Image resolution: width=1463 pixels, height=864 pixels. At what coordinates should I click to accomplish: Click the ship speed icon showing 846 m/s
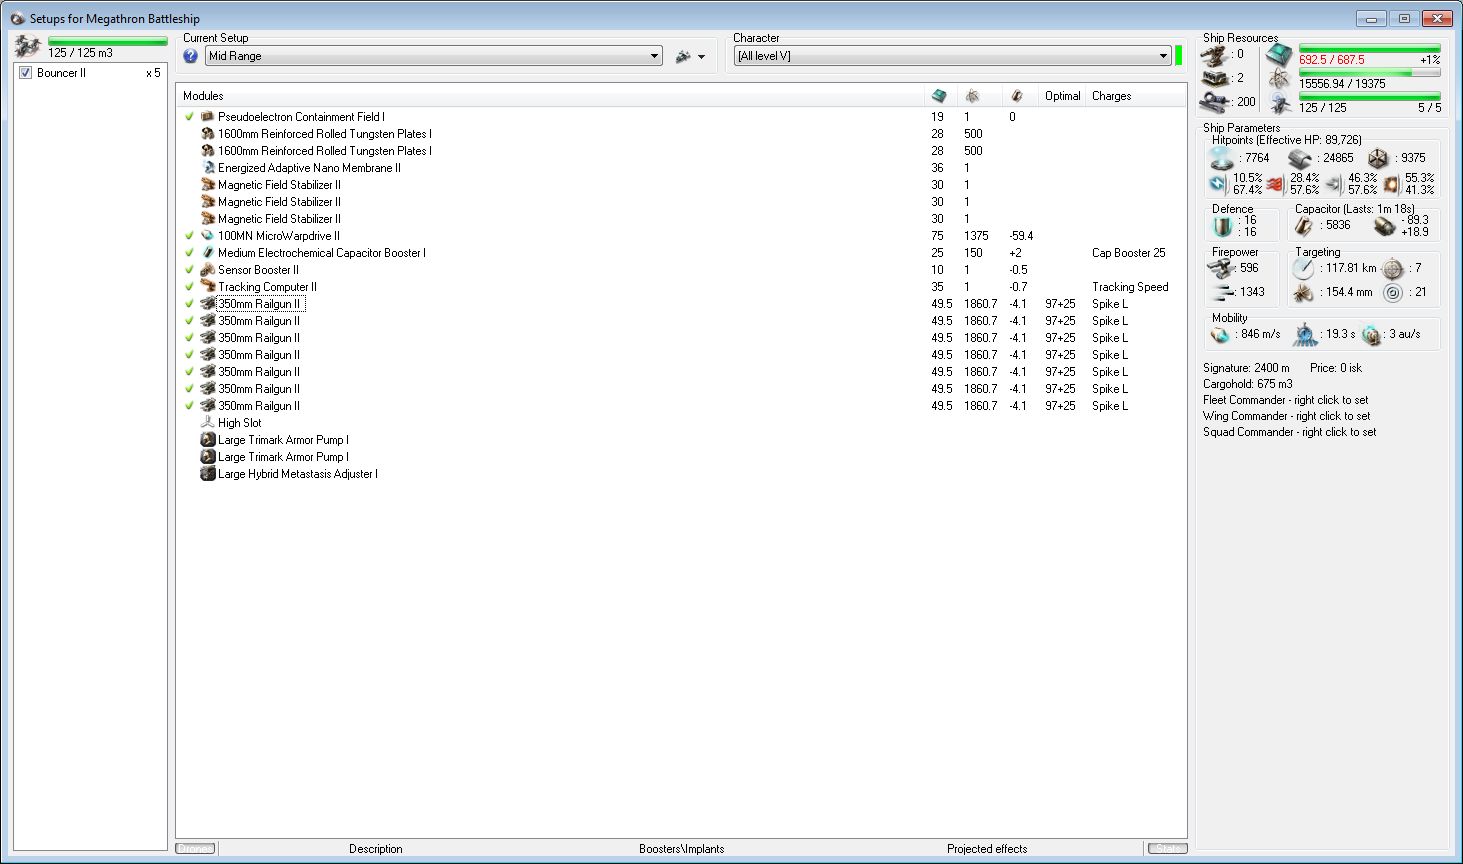tap(1220, 335)
